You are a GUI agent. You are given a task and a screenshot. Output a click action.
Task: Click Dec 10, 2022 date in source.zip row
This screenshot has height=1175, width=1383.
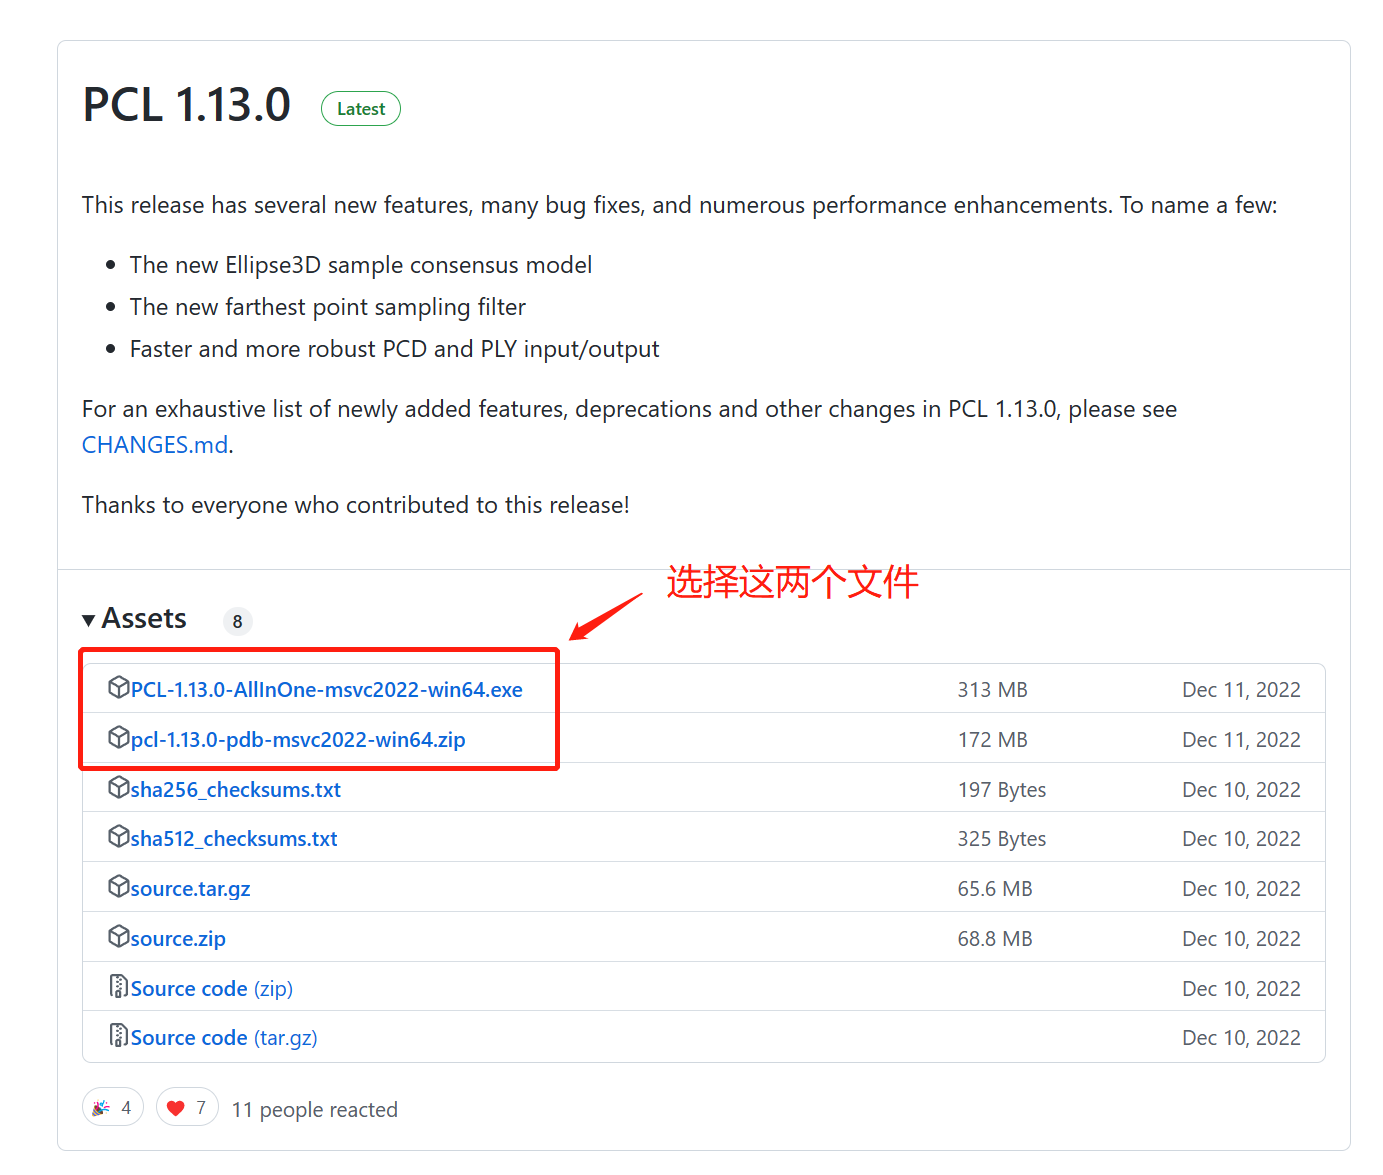[1241, 939]
